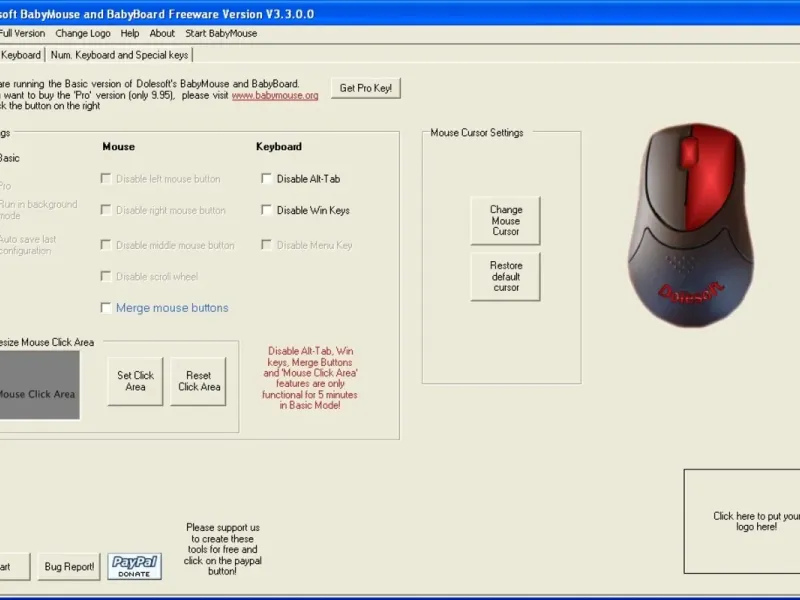Image resolution: width=800 pixels, height=600 pixels.
Task: Click the bold 'Keyboard' column heading
Action: pos(279,146)
